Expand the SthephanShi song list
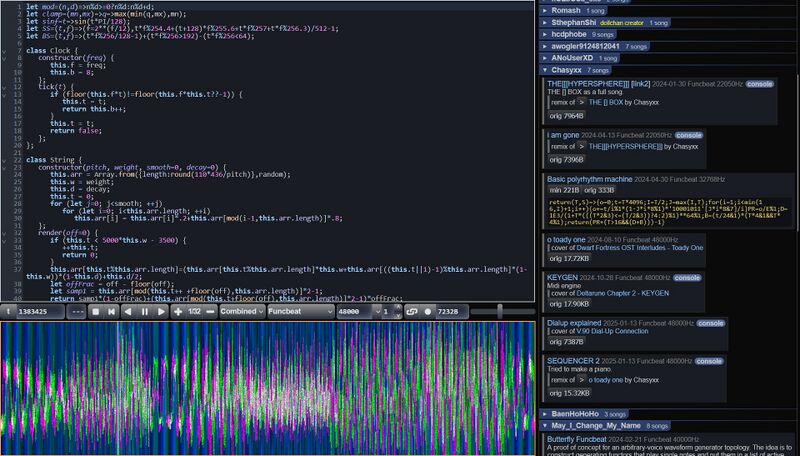The image size is (800, 456). (x=605, y=23)
